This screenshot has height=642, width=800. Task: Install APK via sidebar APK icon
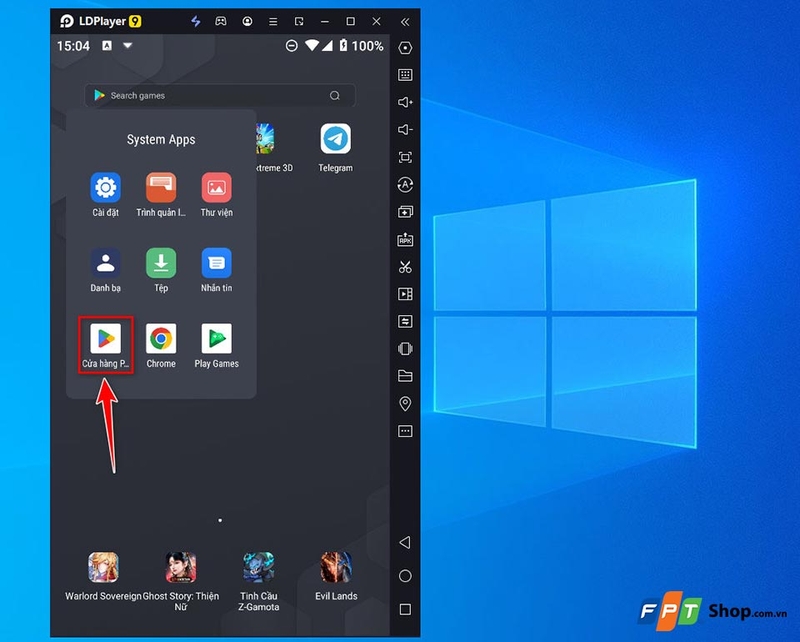[405, 239]
